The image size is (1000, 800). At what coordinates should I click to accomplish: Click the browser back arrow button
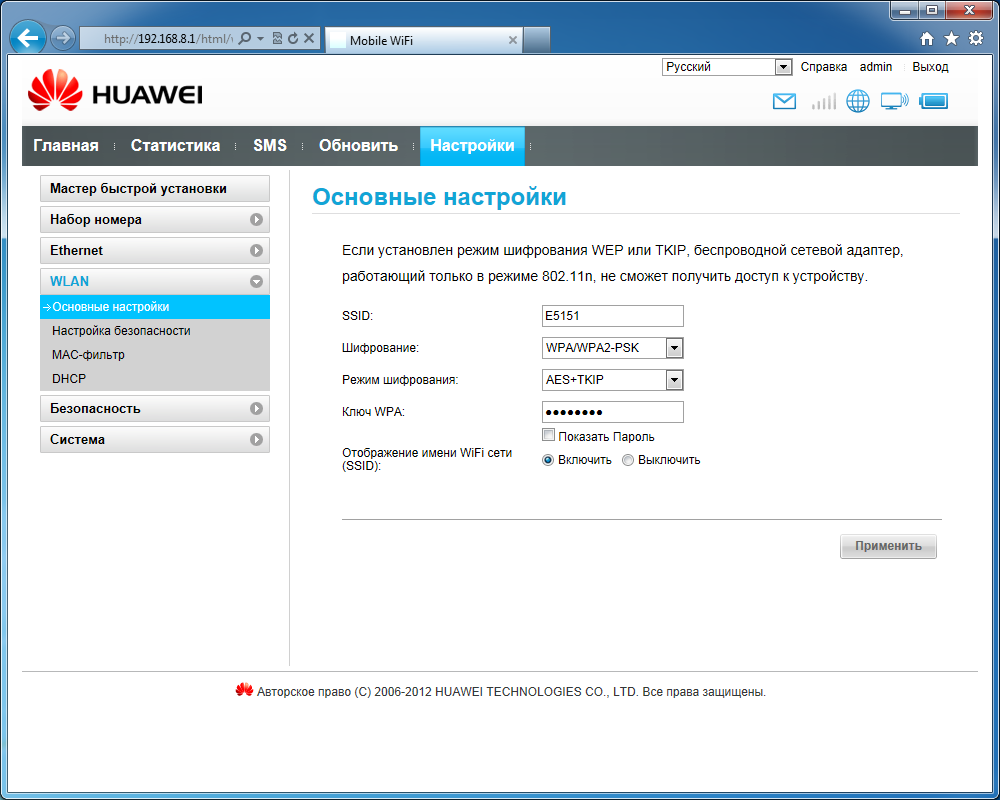[28, 38]
